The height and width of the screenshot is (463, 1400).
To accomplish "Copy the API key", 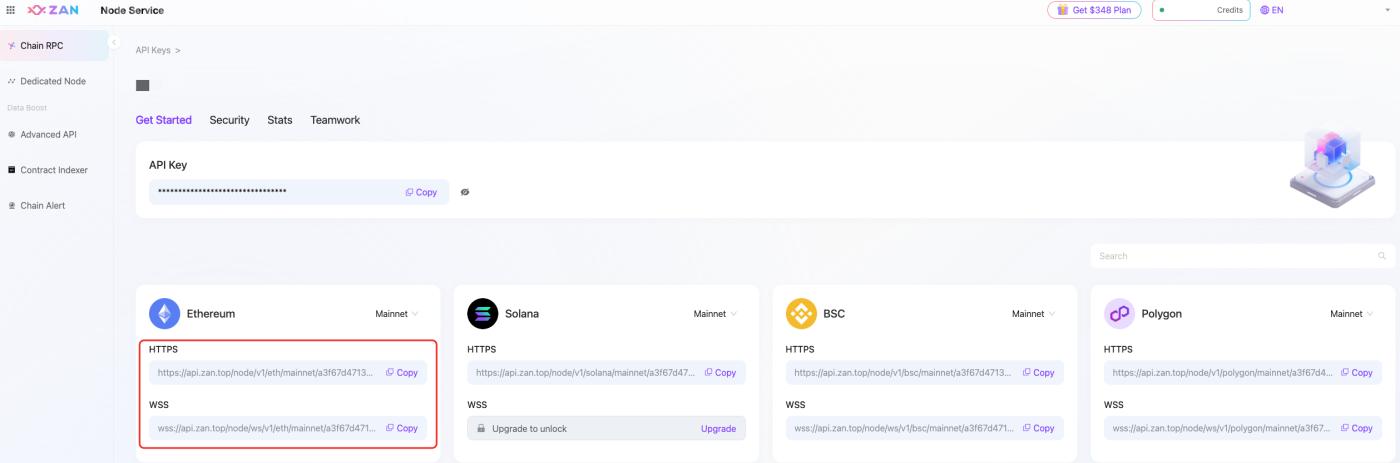I will pyautogui.click(x=421, y=192).
